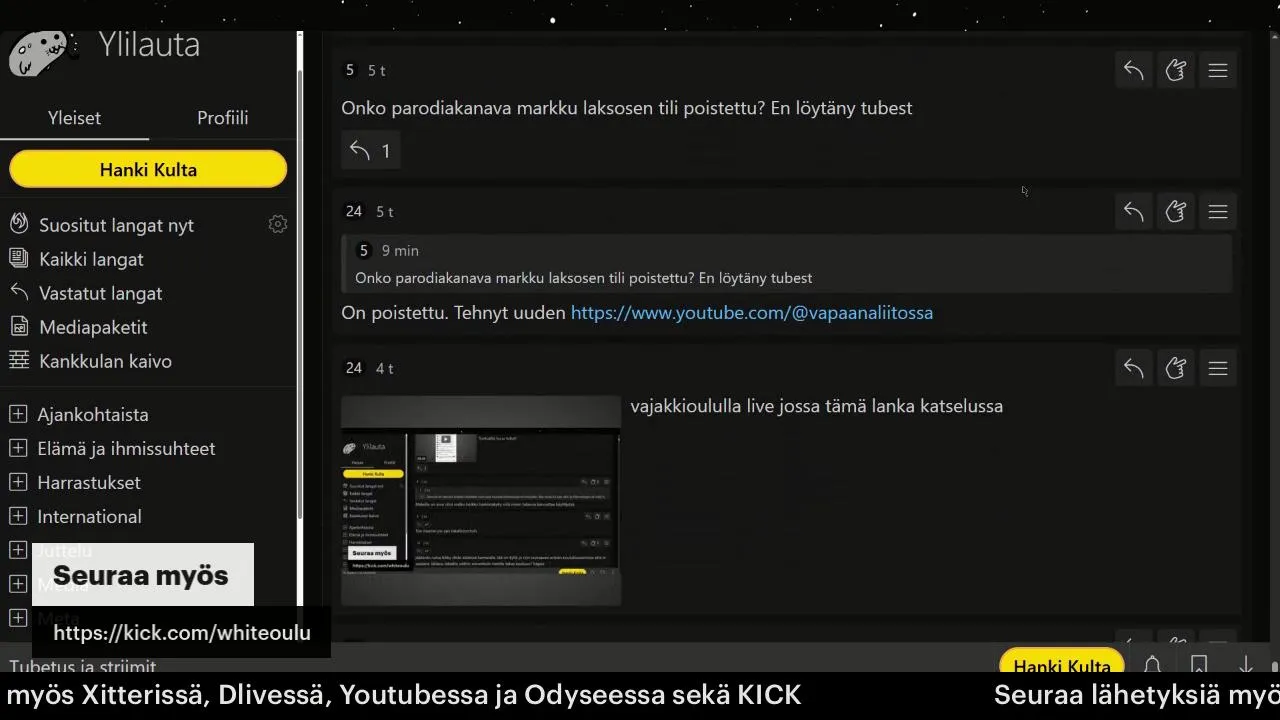Open the Yleiset tab

point(74,118)
